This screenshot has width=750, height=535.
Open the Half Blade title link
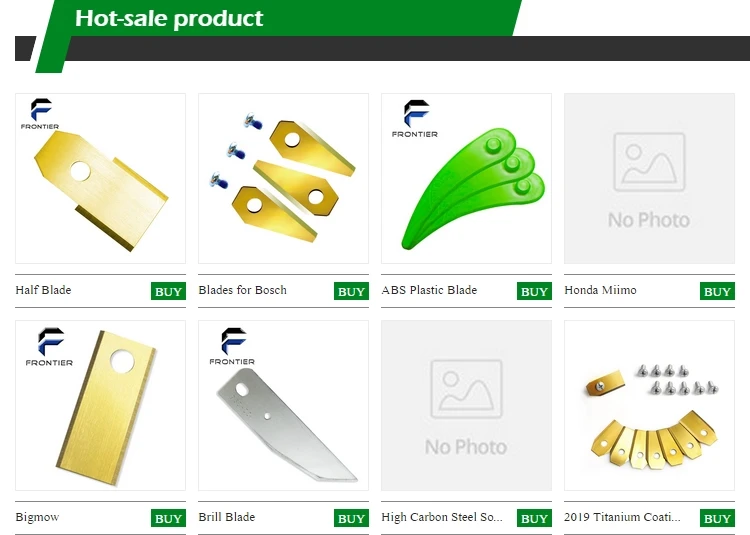point(43,290)
